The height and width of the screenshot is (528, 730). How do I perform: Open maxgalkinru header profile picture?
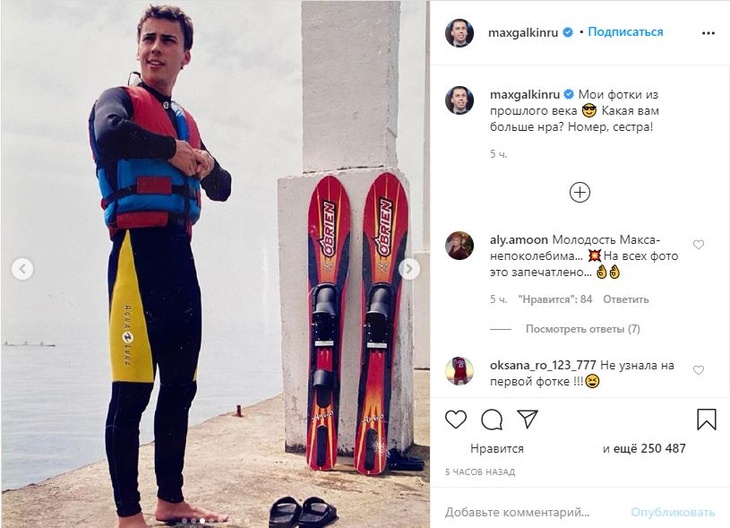pos(460,33)
